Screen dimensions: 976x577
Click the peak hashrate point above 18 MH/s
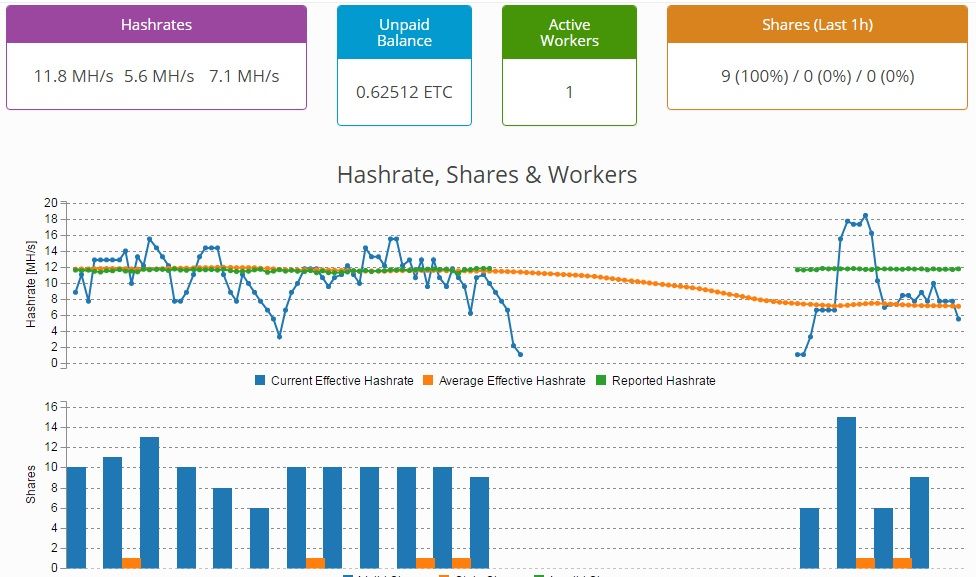pyautogui.click(x=865, y=216)
